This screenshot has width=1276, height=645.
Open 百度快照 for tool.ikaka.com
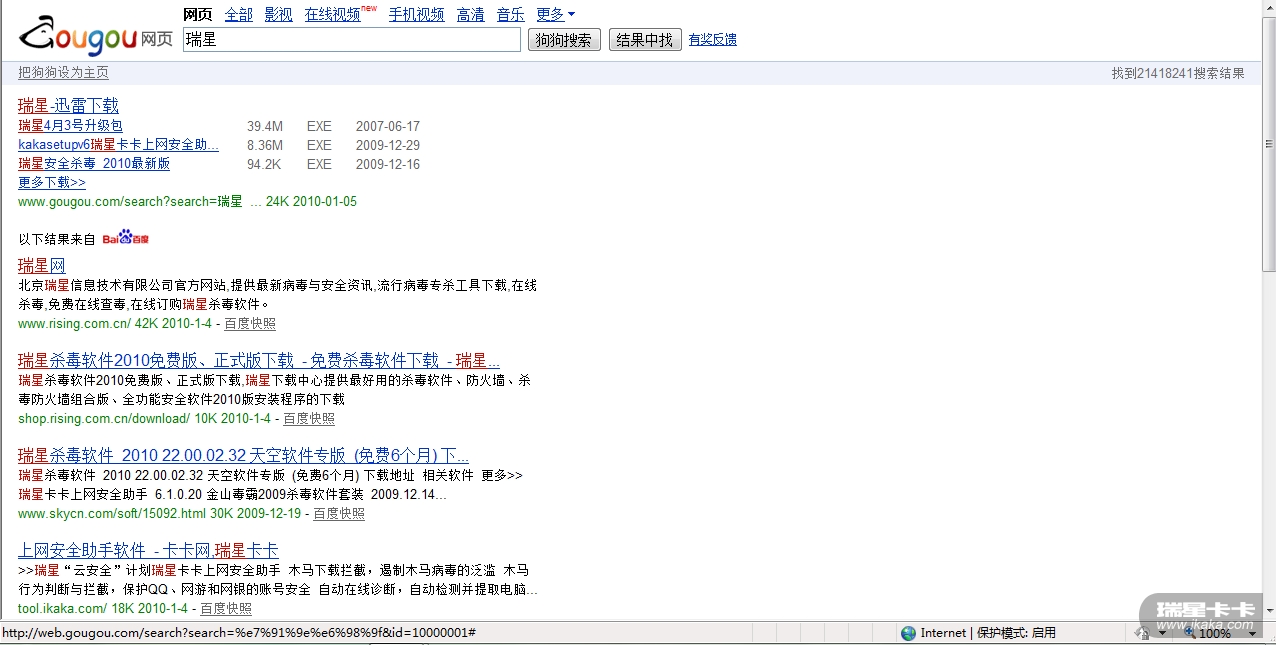[x=226, y=609]
